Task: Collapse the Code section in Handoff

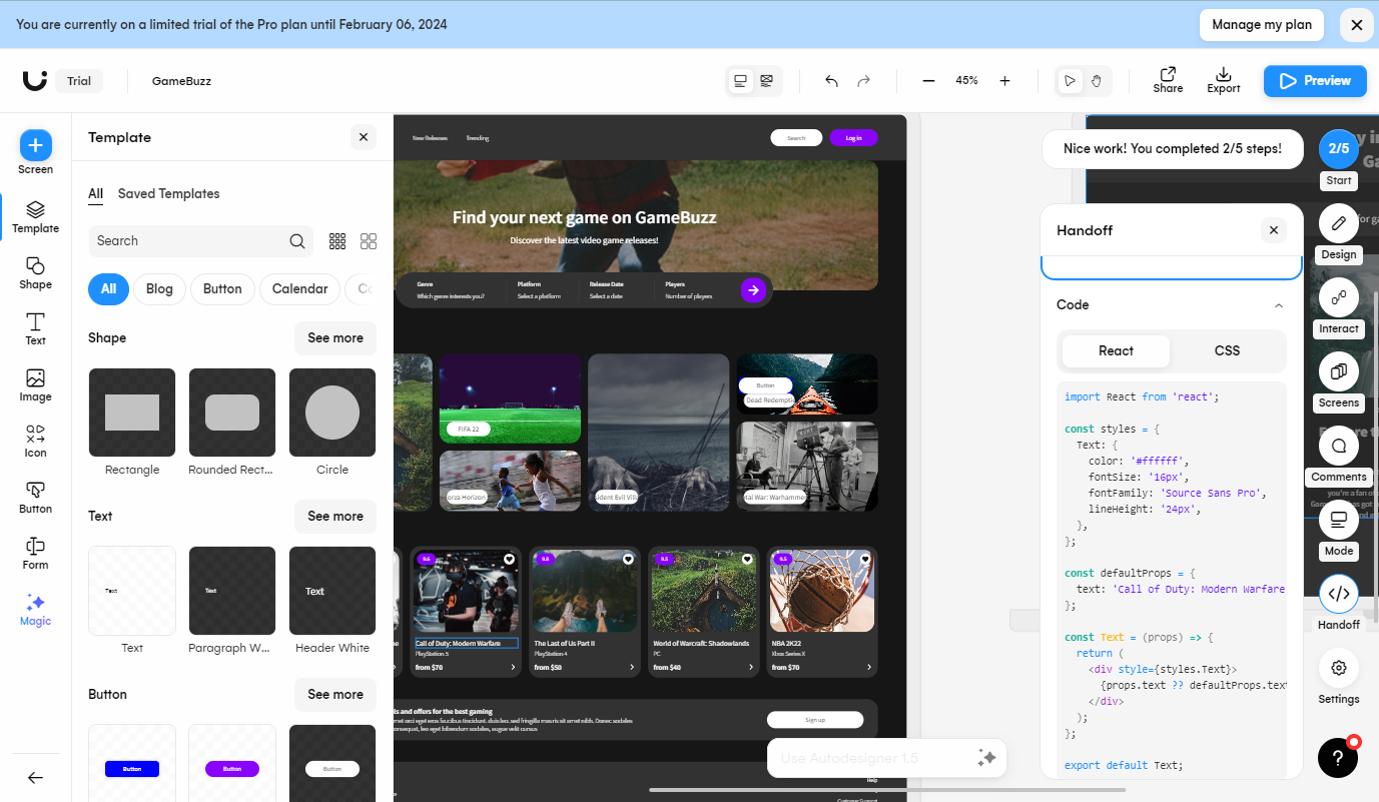Action: (1277, 305)
